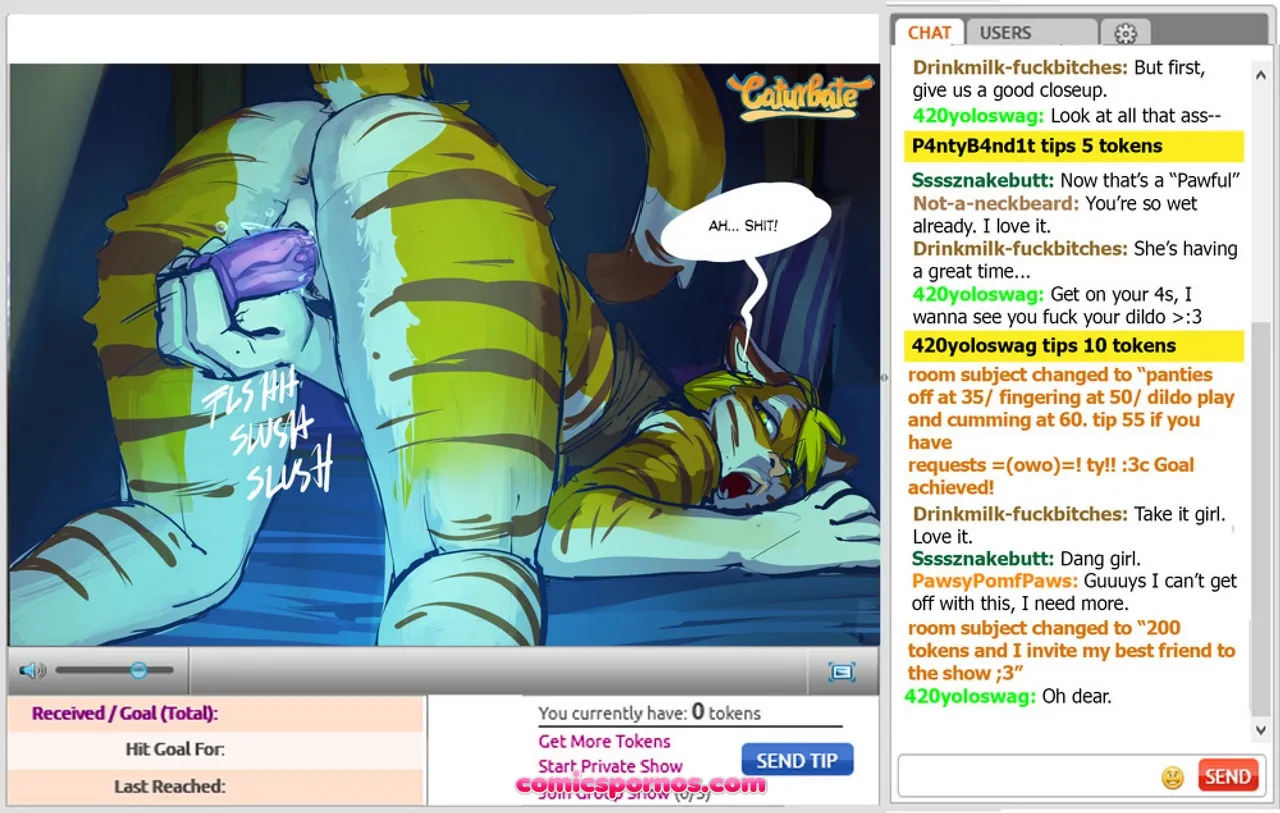Mute the stream with the speaker icon

(x=32, y=670)
